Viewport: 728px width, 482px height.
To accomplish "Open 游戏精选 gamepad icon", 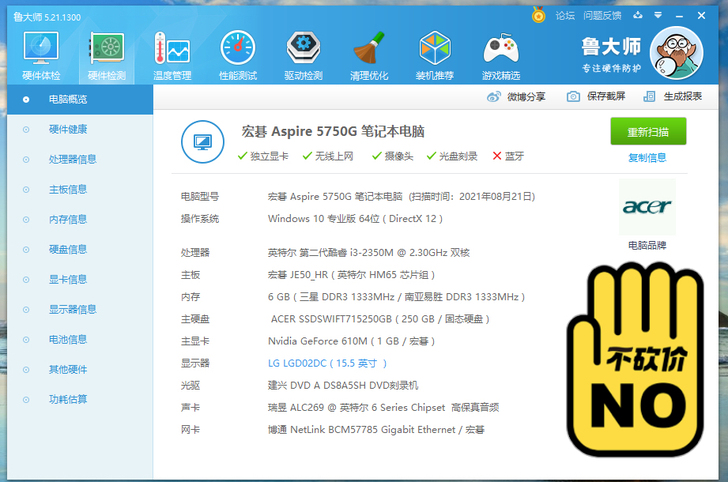I will [500, 55].
